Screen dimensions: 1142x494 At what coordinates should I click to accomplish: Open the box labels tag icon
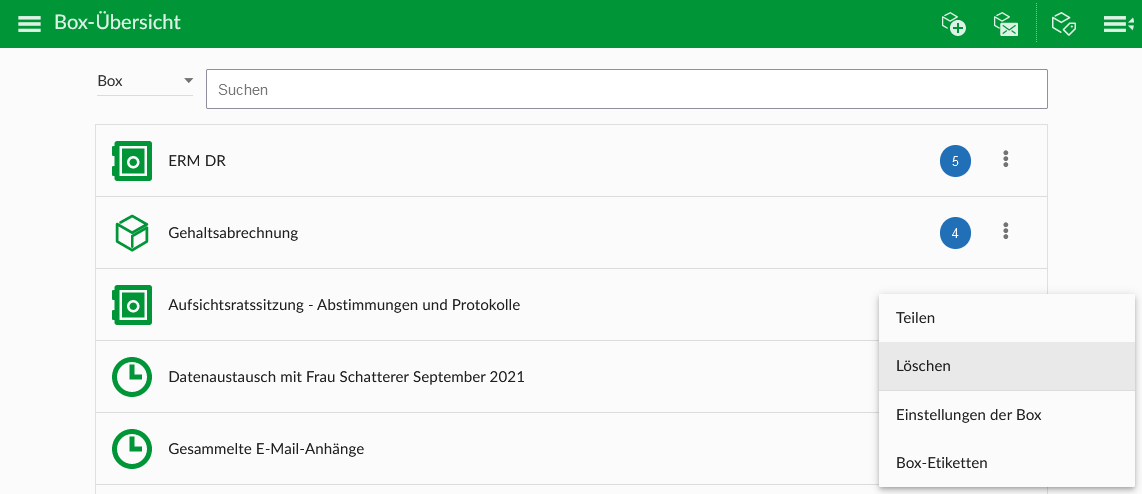point(1064,24)
